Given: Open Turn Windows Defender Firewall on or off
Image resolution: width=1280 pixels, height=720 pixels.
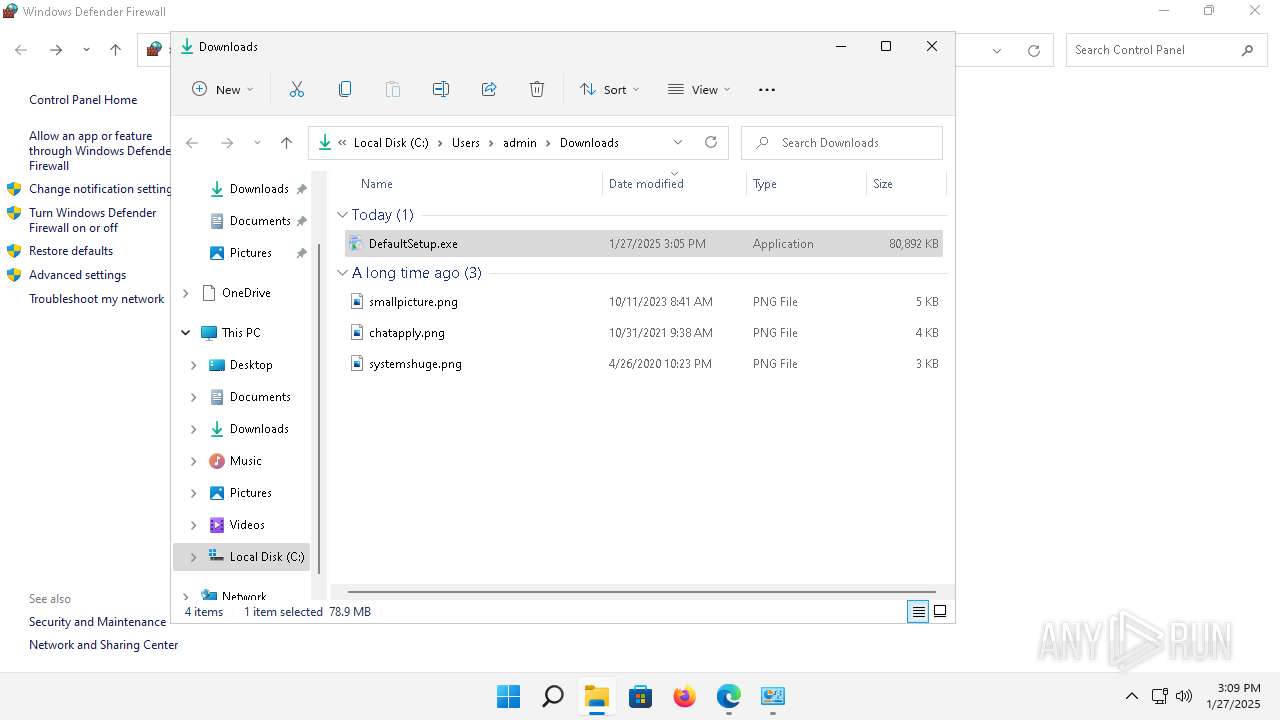Looking at the screenshot, I should coord(93,220).
